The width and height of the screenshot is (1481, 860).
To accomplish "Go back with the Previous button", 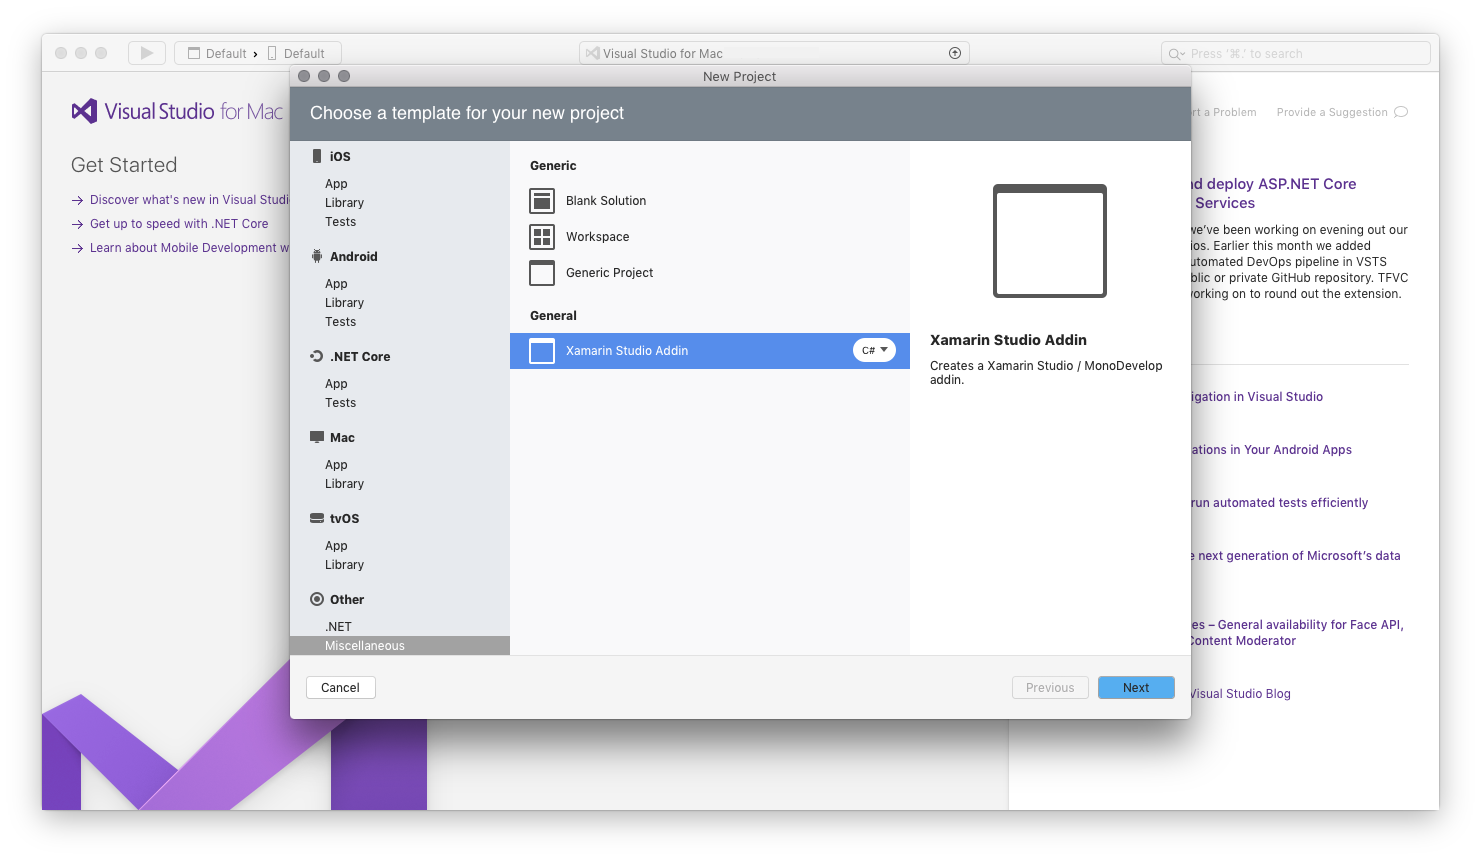I will pos(1050,688).
